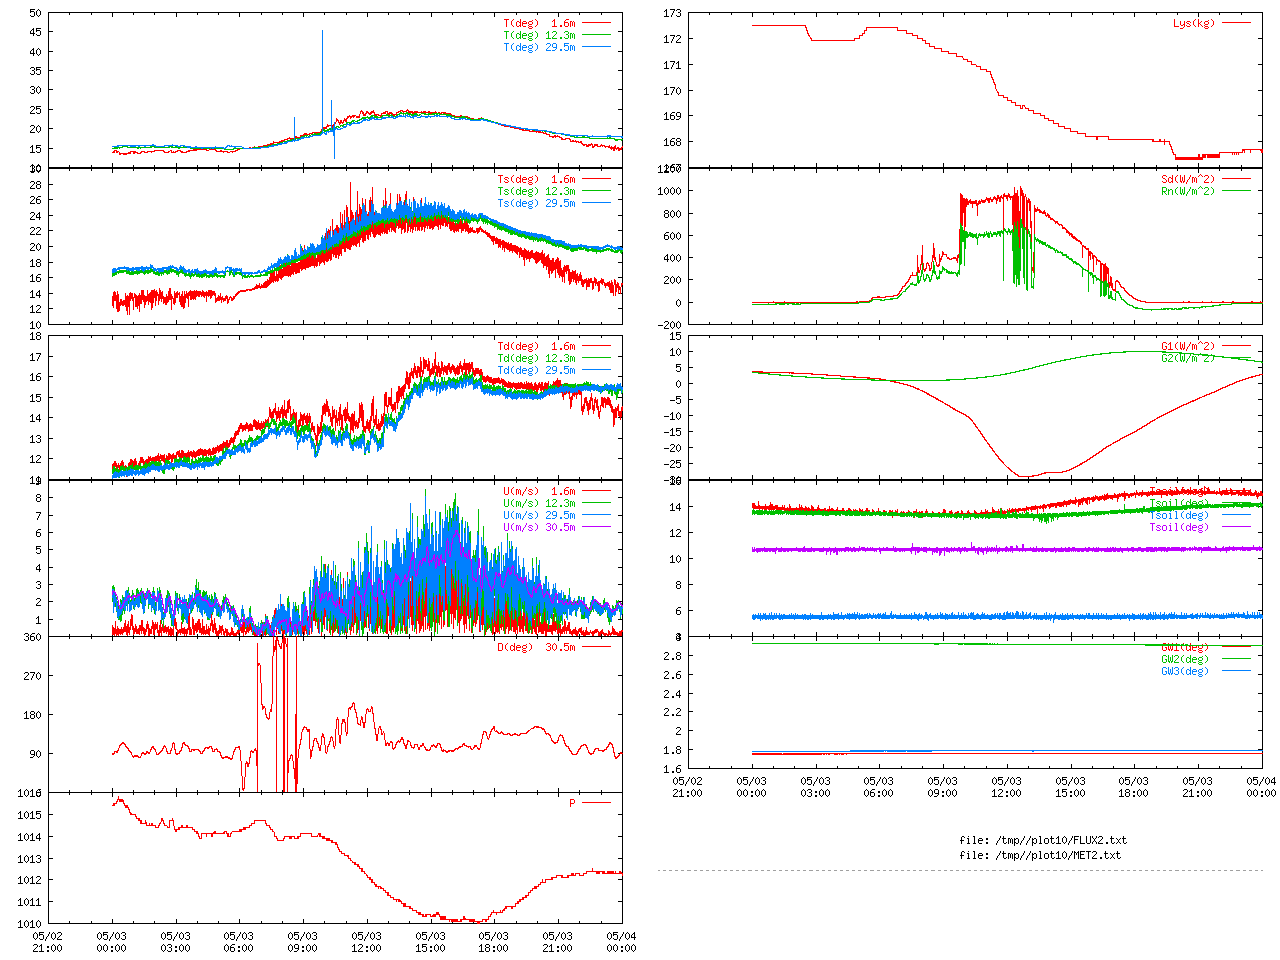1280x960 pixels.
Task: Click the "G2(W/m^2)" legend label
Action: click(1187, 358)
